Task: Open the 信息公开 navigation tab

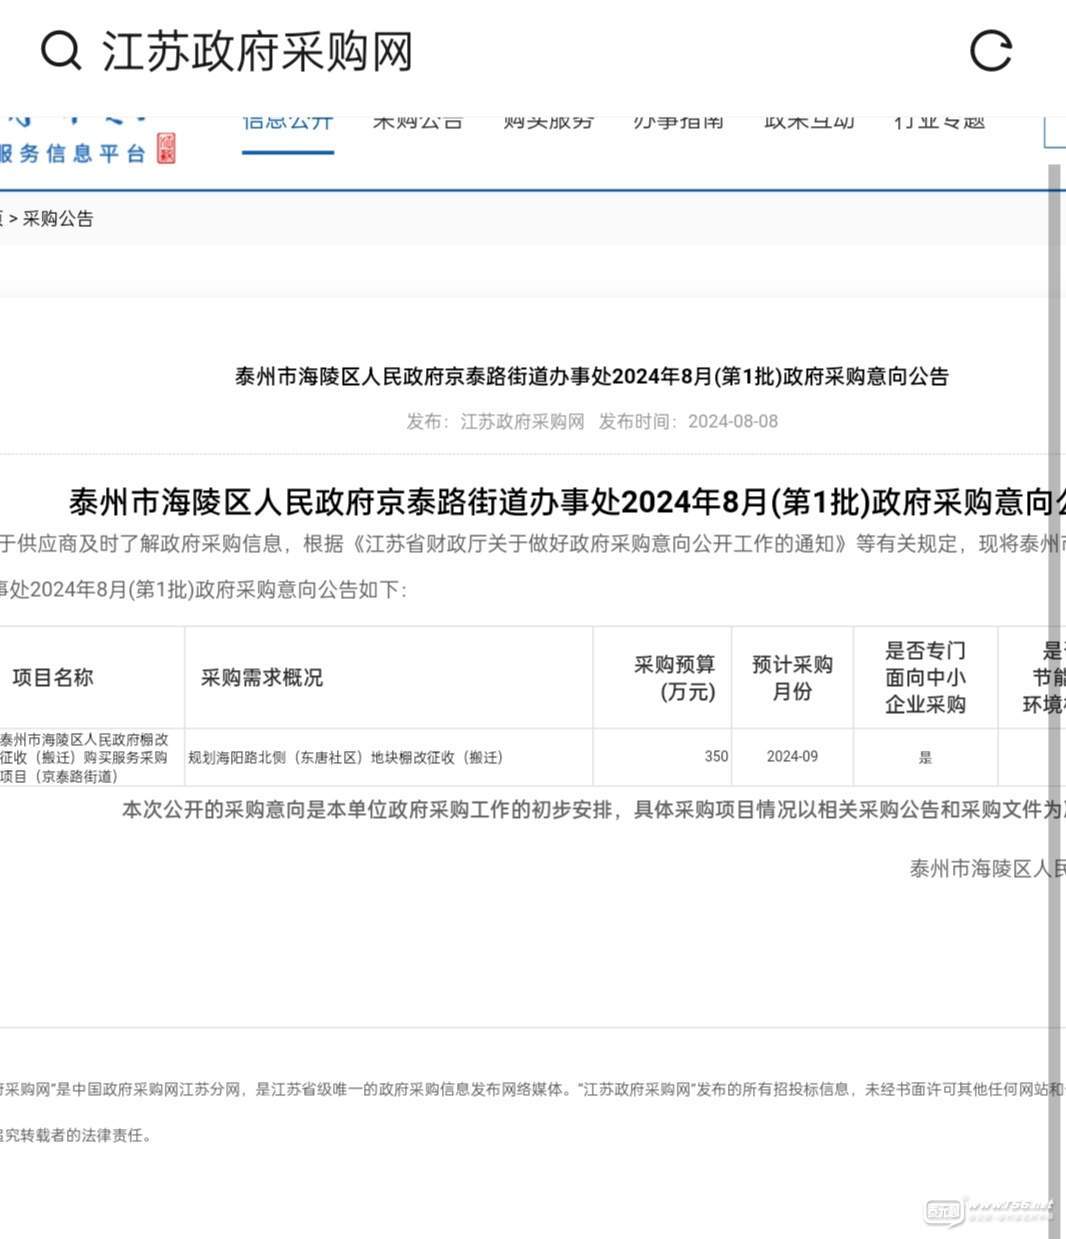Action: tap(287, 124)
